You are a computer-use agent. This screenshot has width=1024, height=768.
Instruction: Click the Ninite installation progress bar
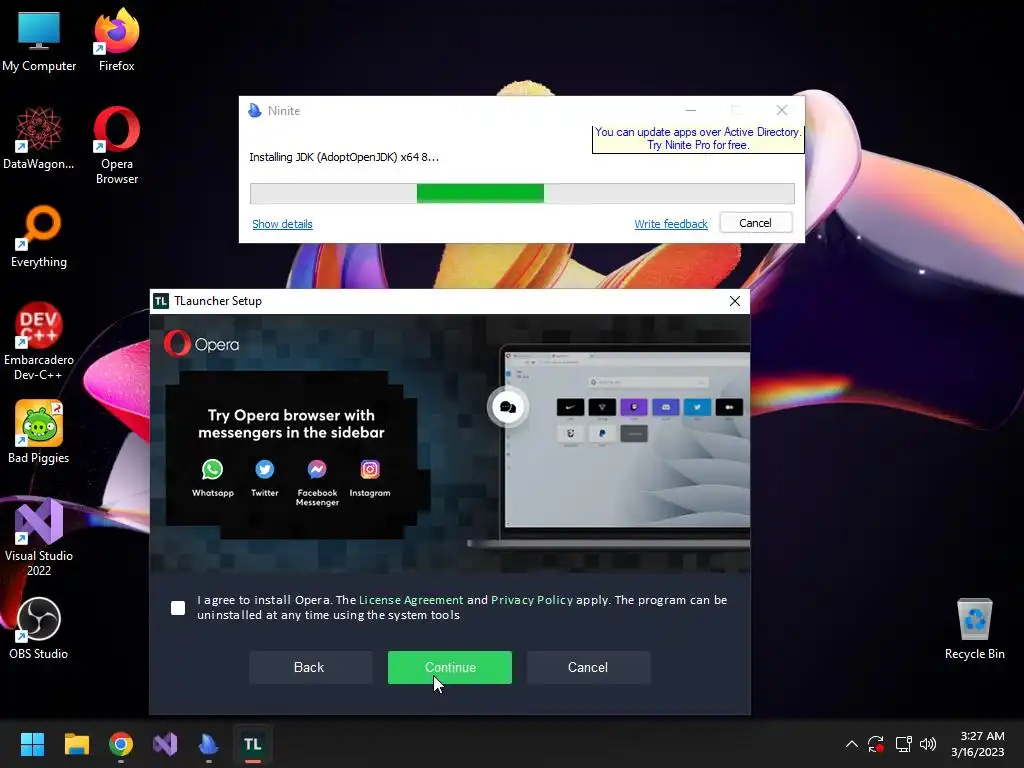[522, 193]
